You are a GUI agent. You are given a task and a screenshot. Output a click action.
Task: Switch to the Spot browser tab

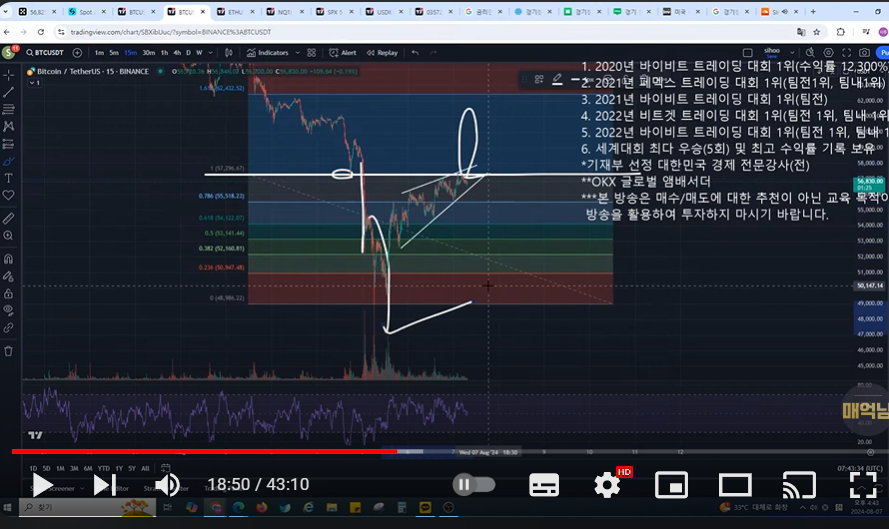click(87, 11)
